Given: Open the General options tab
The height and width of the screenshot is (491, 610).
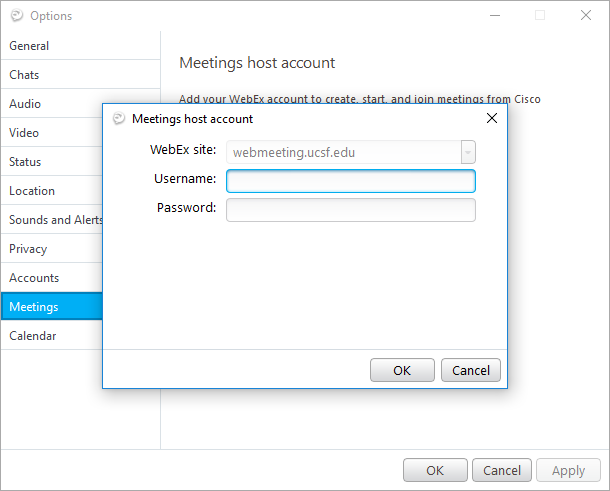Looking at the screenshot, I should (x=81, y=46).
